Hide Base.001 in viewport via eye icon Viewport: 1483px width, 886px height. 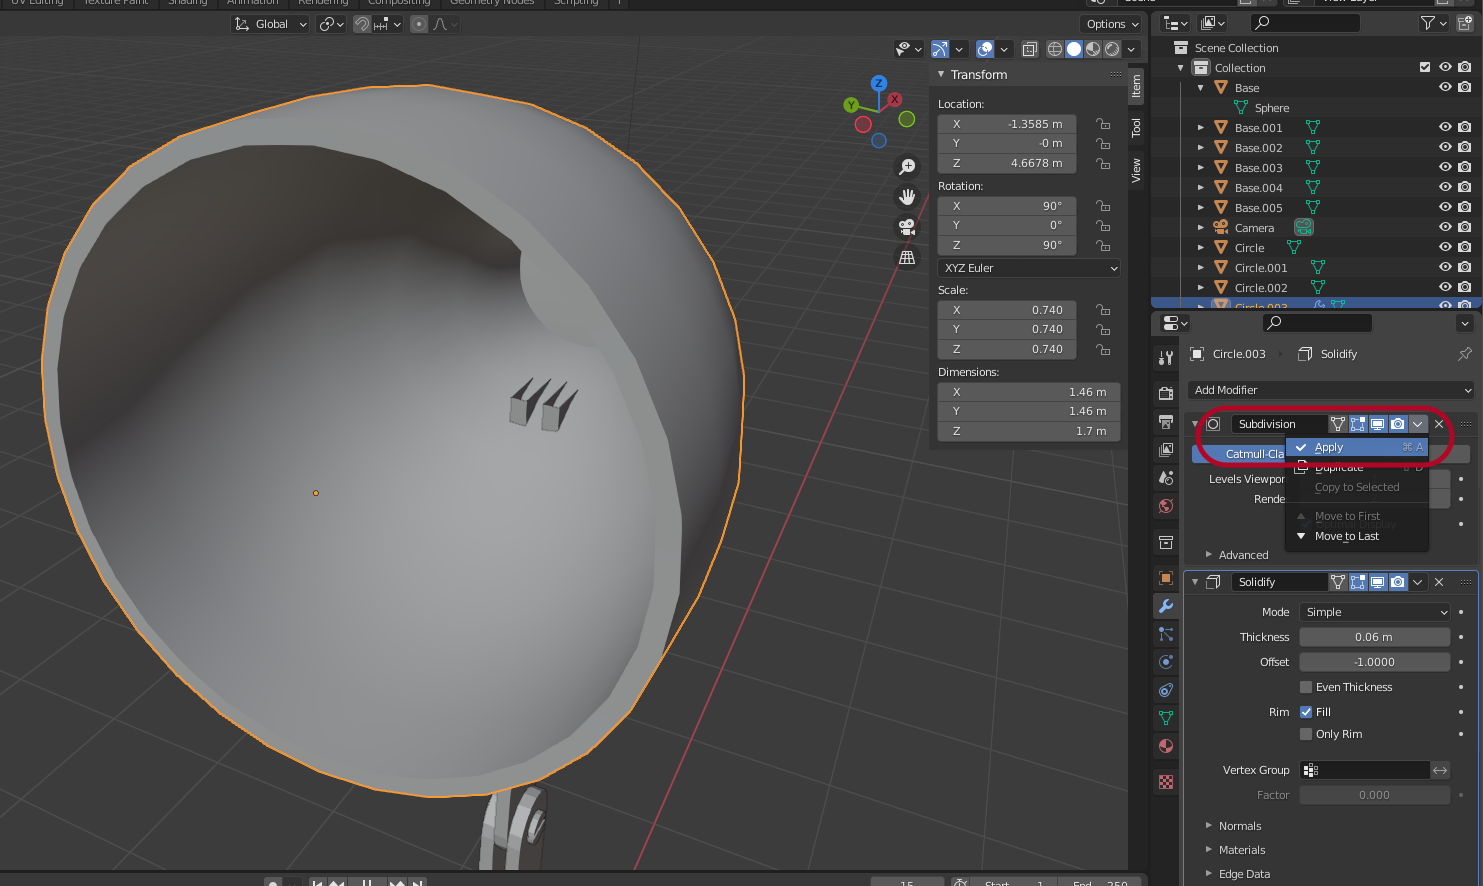tap(1445, 127)
